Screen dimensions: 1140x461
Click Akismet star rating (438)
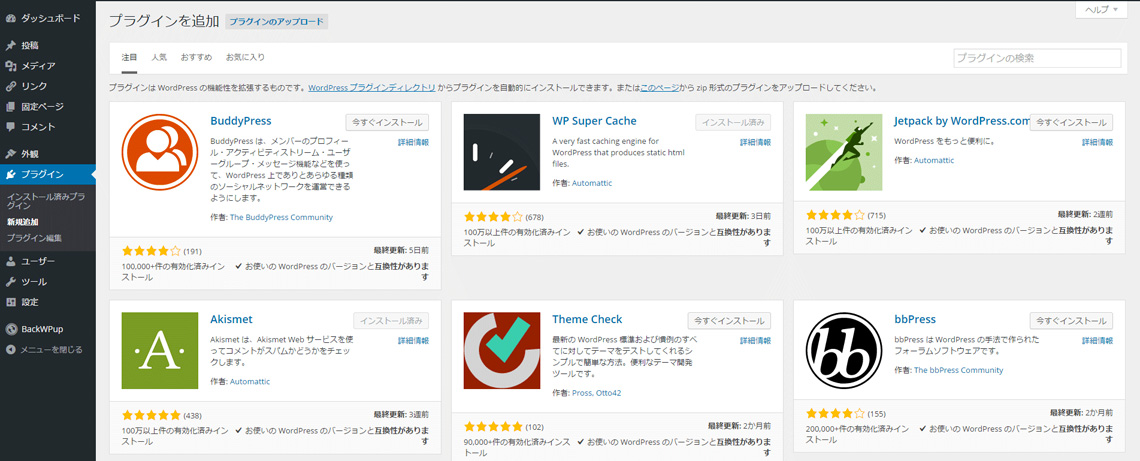point(151,415)
